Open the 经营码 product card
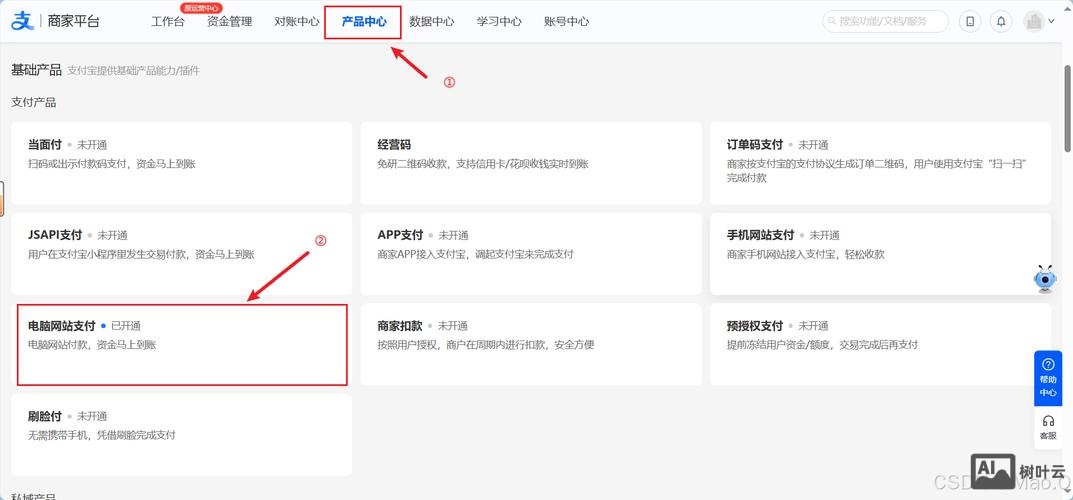The height and width of the screenshot is (500, 1073). 531,163
